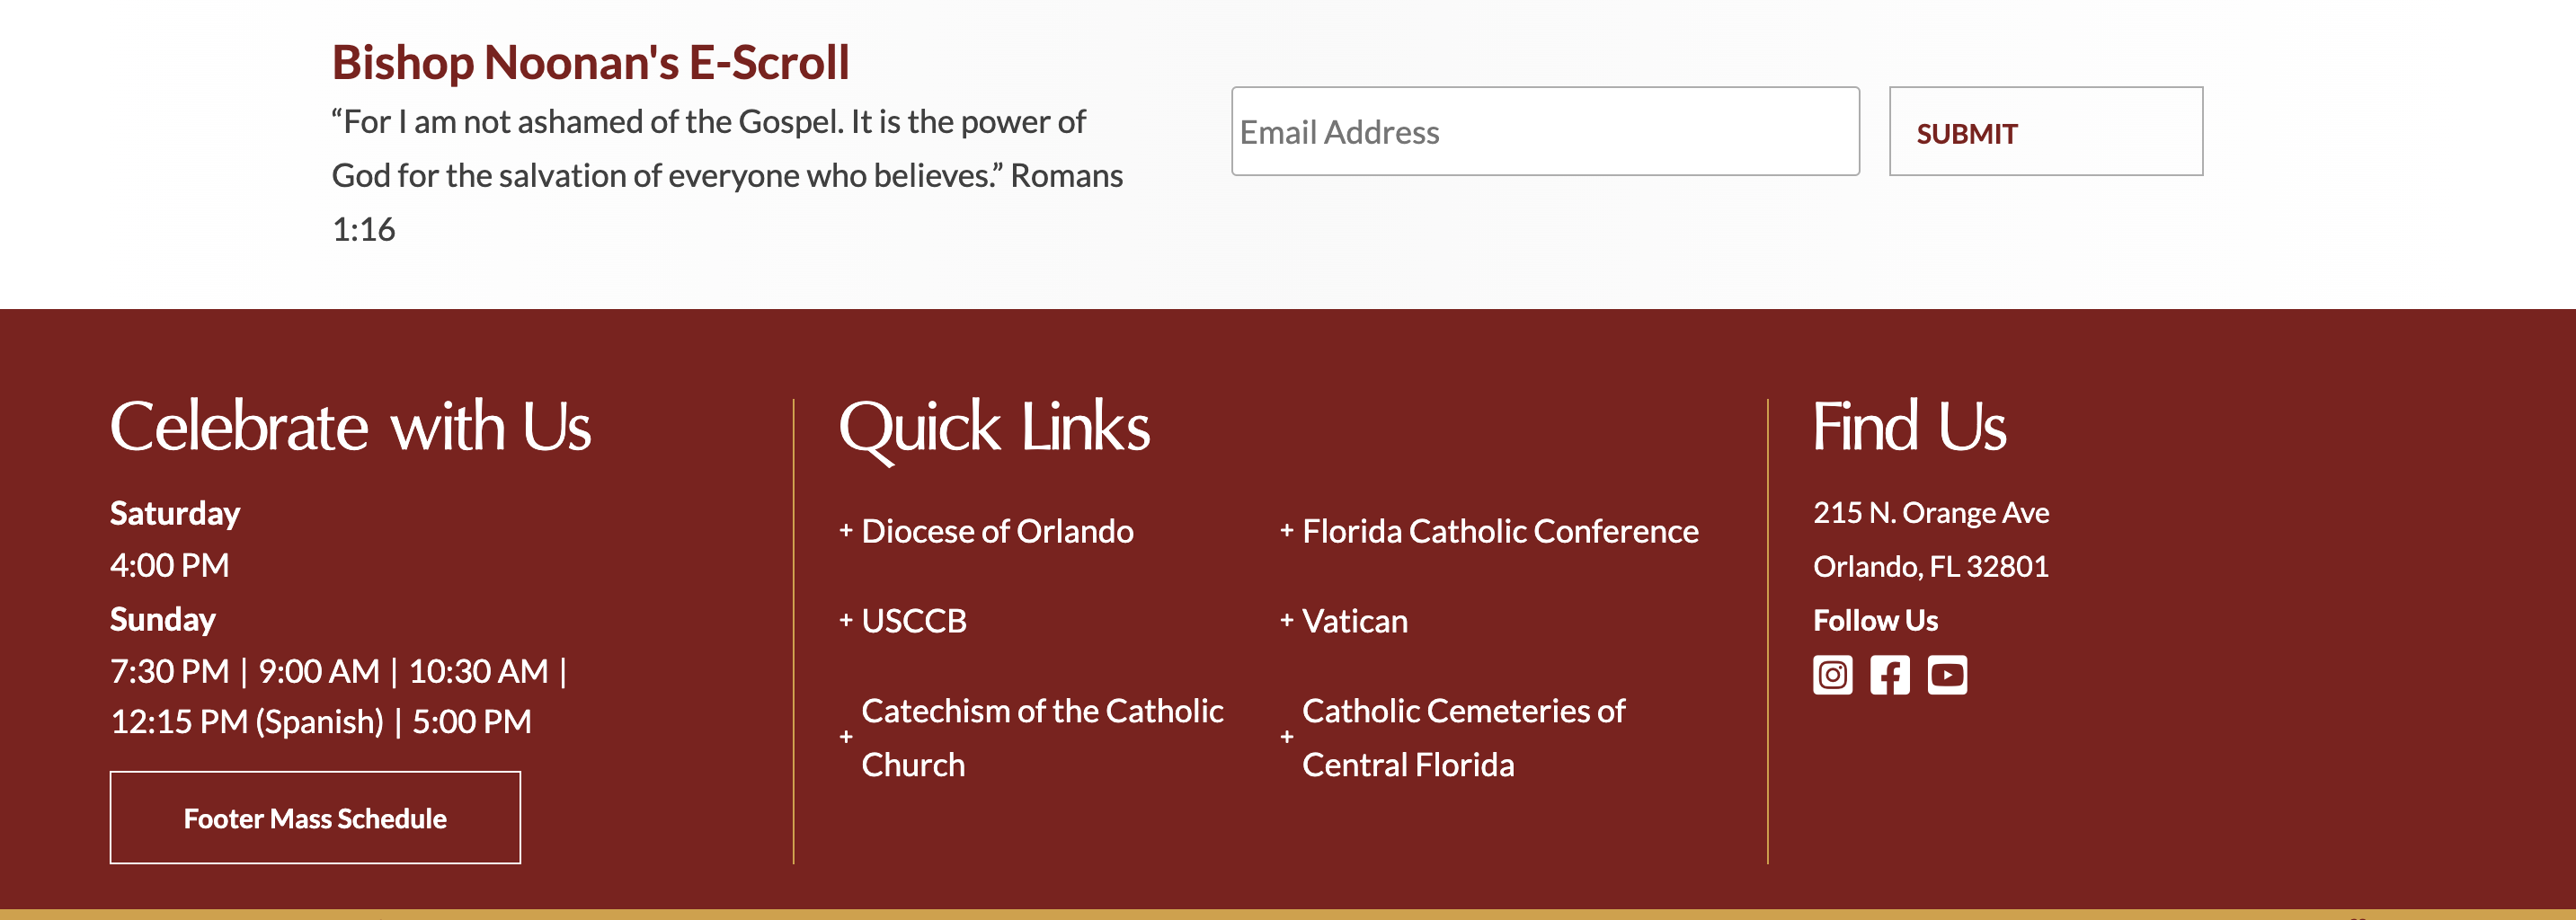
Task: Open the Facebook page icon
Action: 1890,675
